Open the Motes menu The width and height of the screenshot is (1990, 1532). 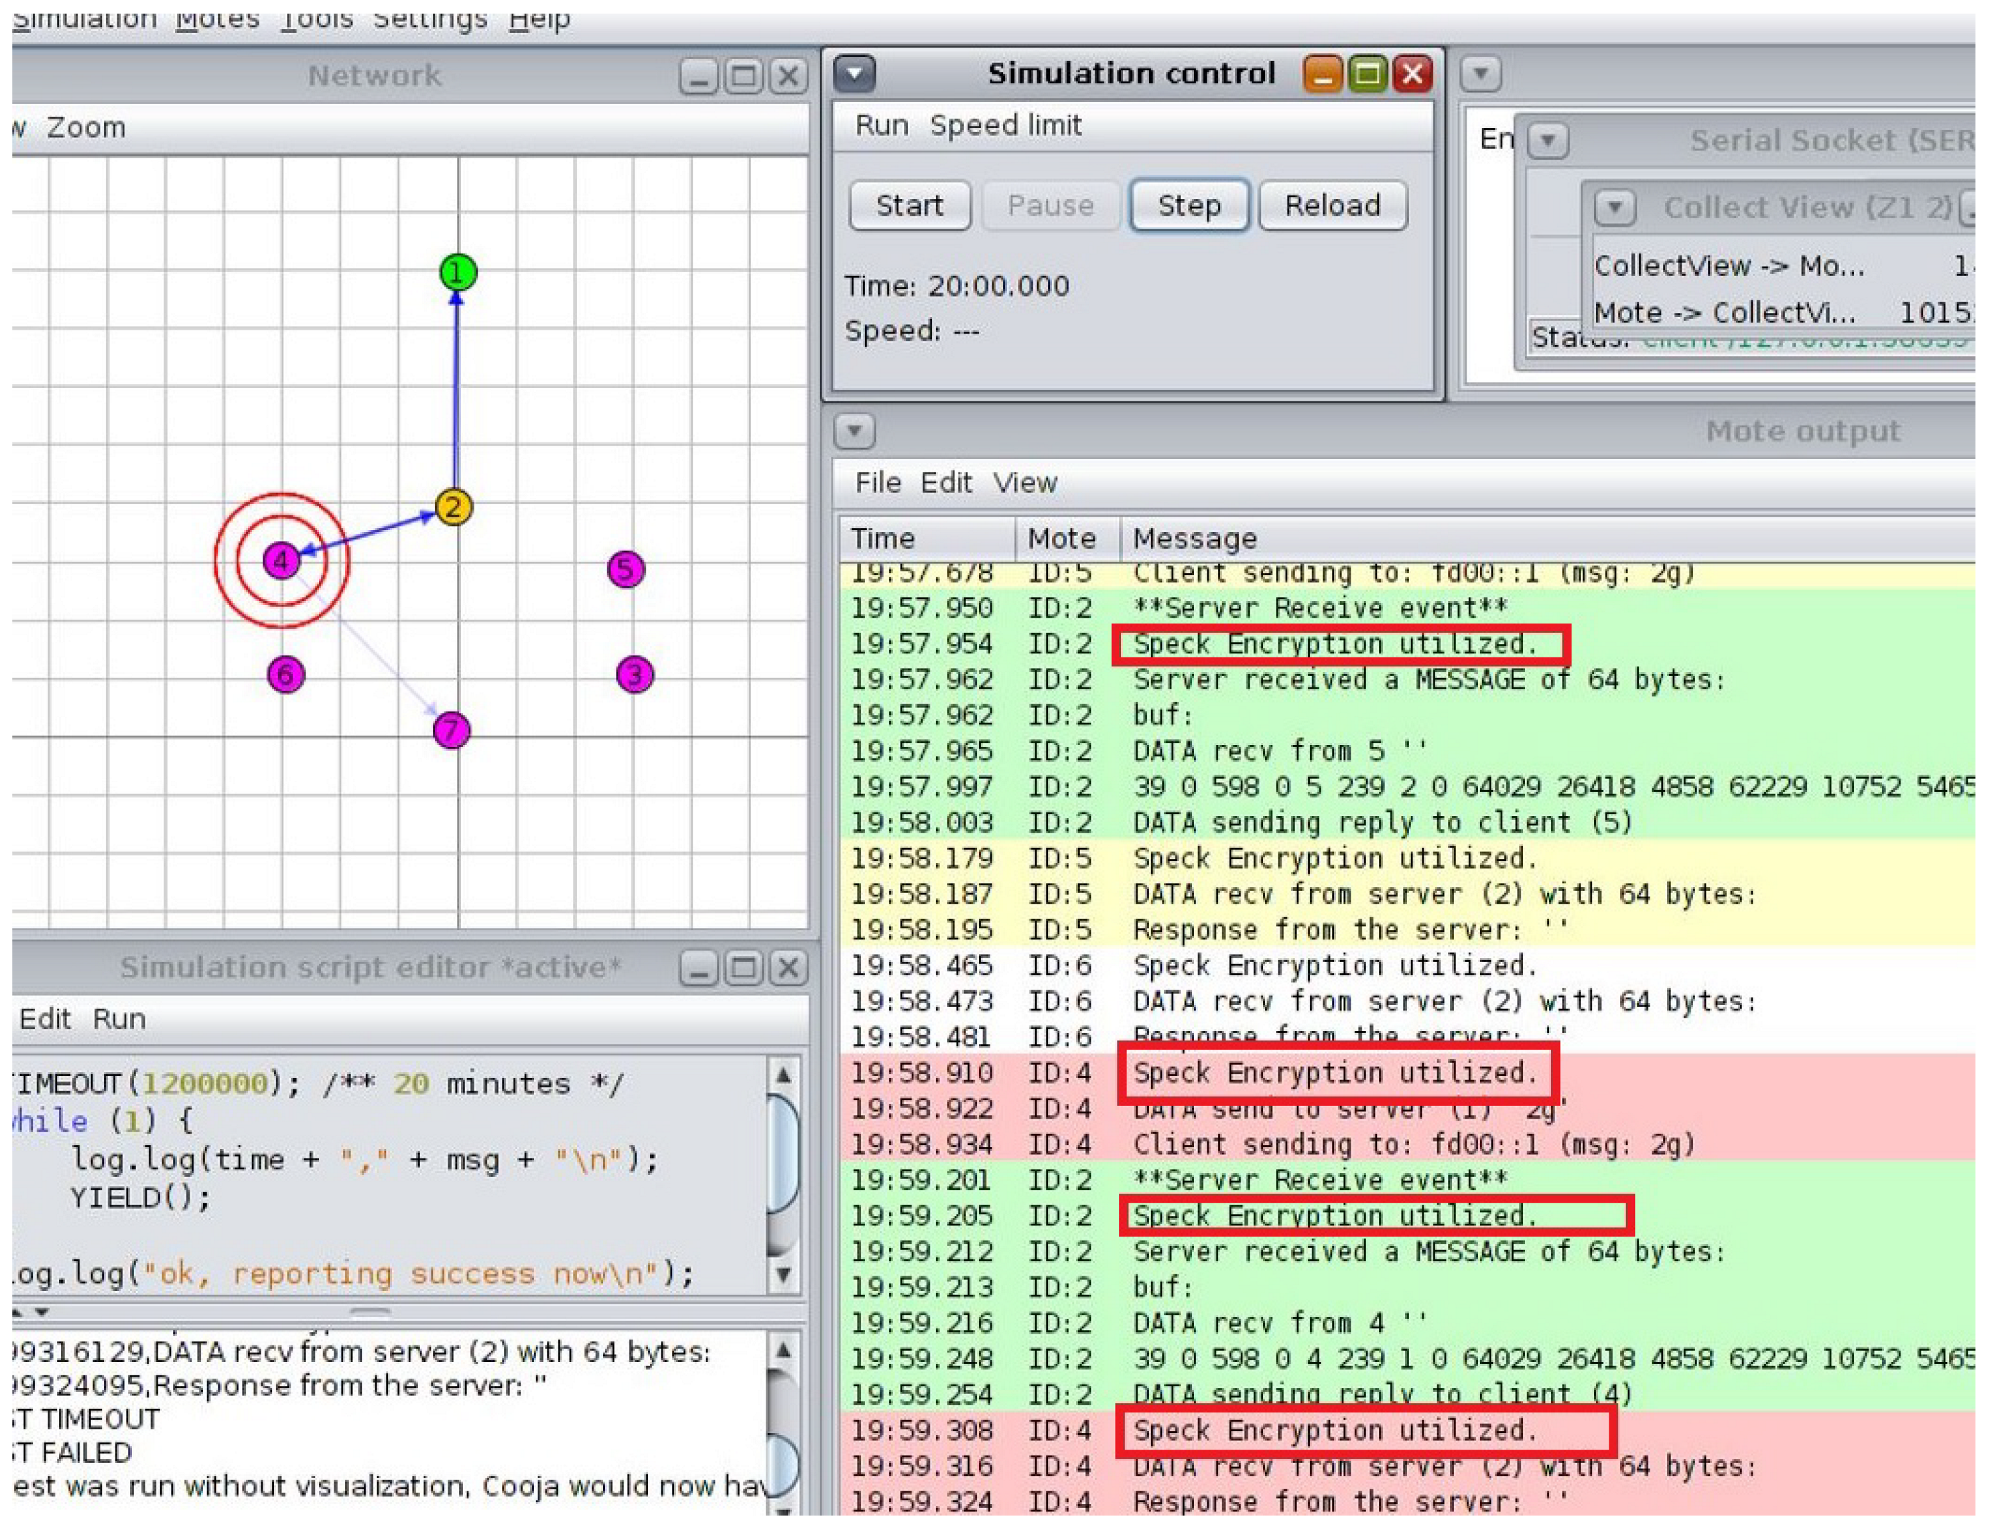point(217,18)
